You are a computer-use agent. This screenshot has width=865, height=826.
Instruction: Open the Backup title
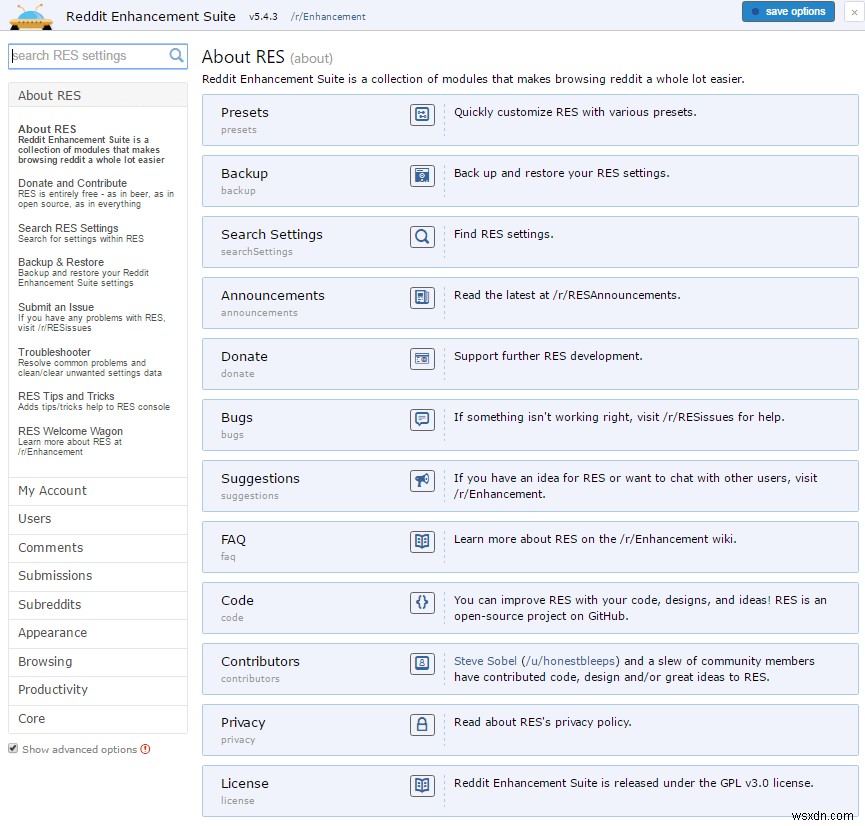244,173
